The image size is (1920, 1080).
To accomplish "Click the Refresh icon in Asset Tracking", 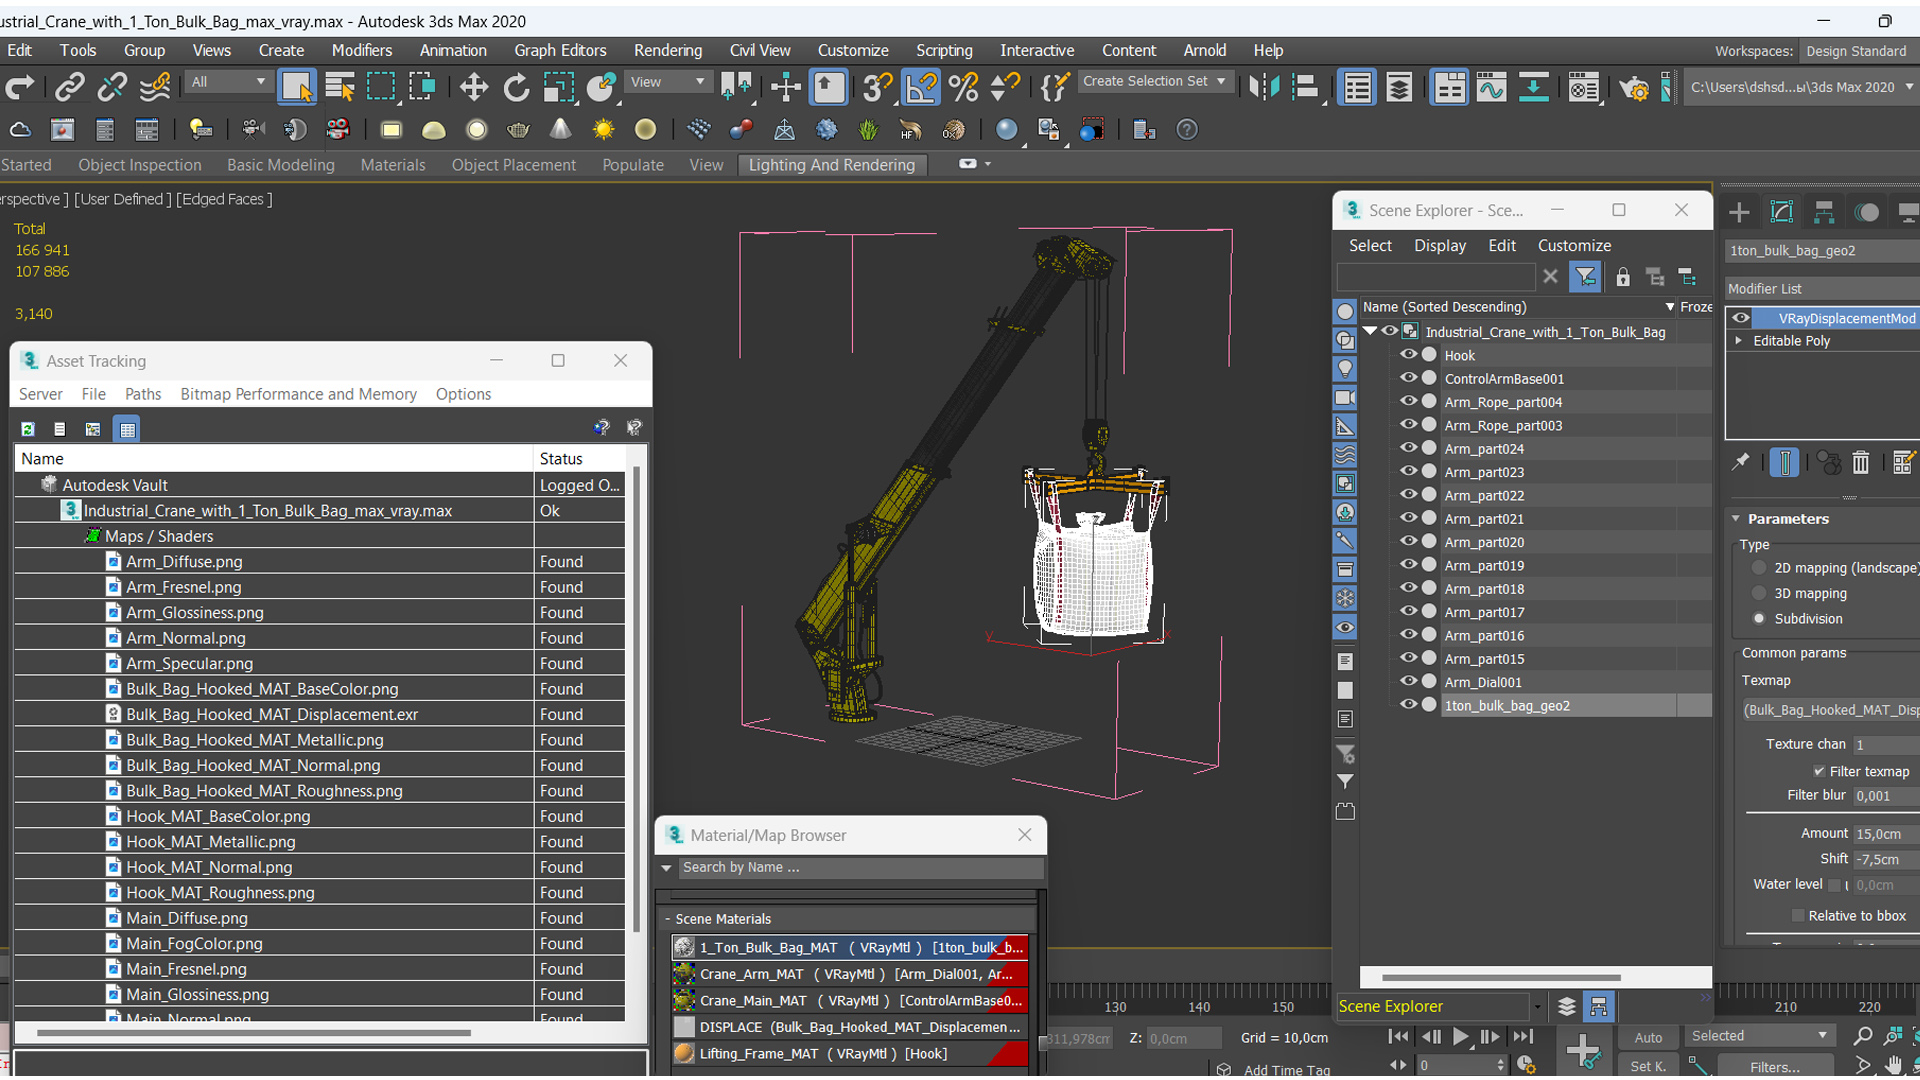I will tap(28, 429).
